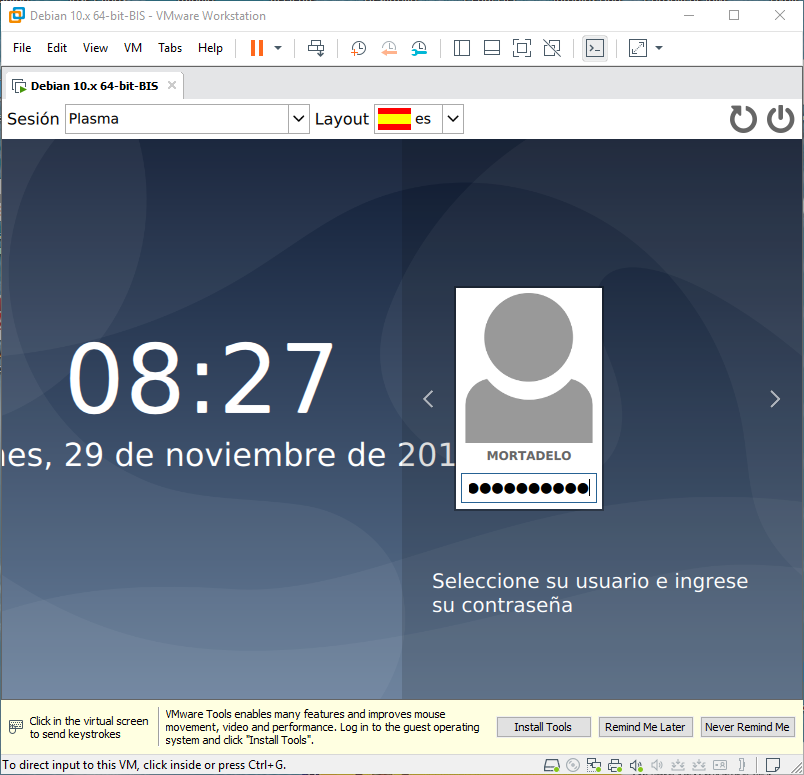The height and width of the screenshot is (775, 804).
Task: Open the File menu
Action: pos(22,48)
